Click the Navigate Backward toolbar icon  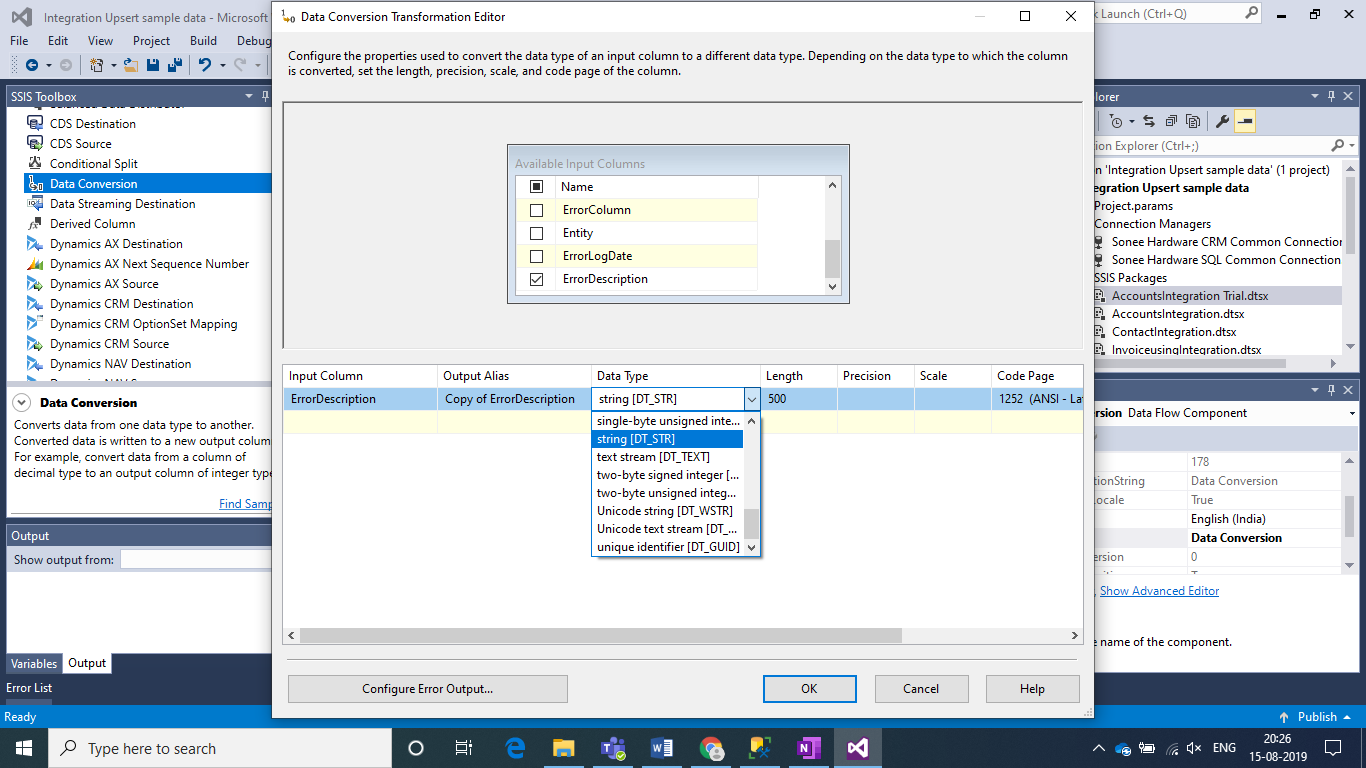pyautogui.click(x=31, y=65)
